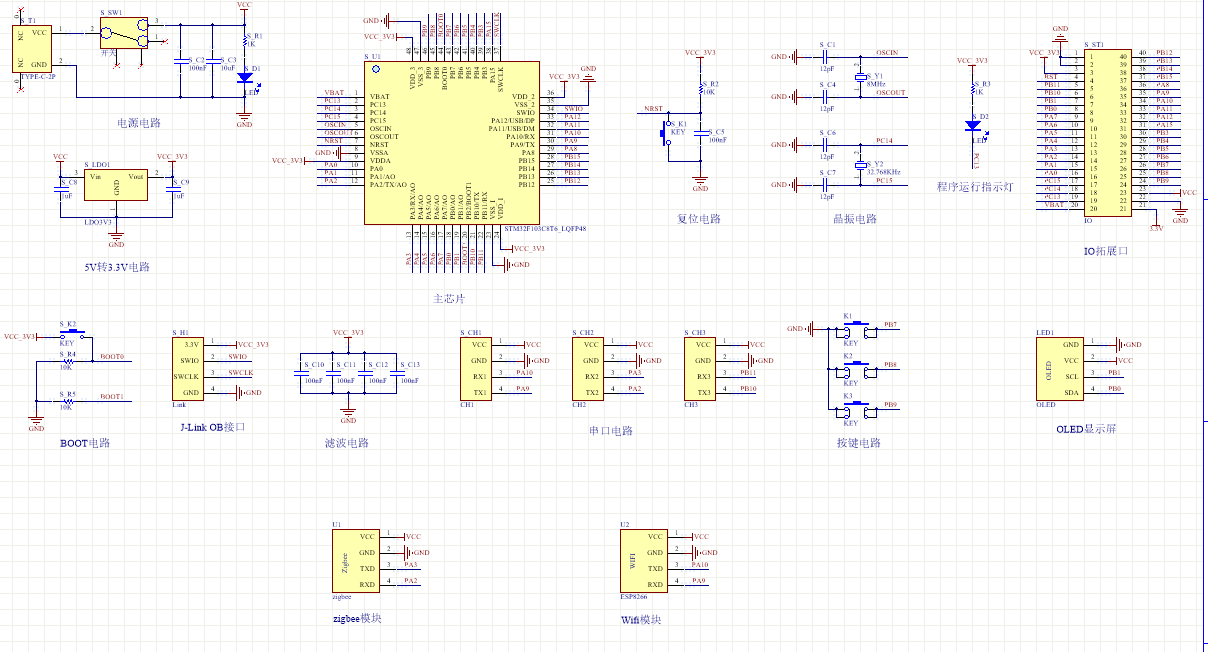Click the 5V转3.3V电路 section label
Image resolution: width=1208 pixels, height=652 pixels.
point(117,267)
